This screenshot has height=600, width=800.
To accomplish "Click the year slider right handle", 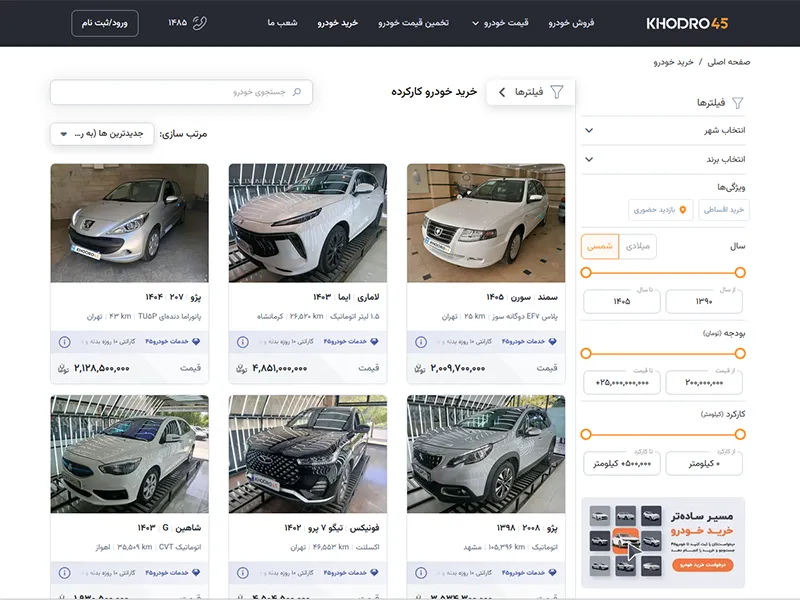I will point(740,272).
